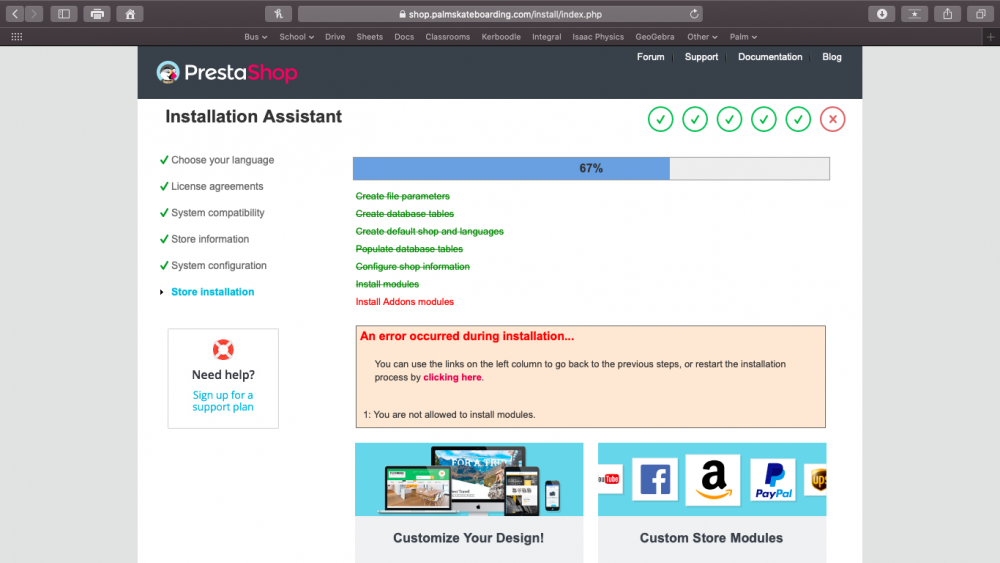Viewport: 1000px width, 563px height.
Task: Click the YouTube module icon
Action: tap(610, 479)
